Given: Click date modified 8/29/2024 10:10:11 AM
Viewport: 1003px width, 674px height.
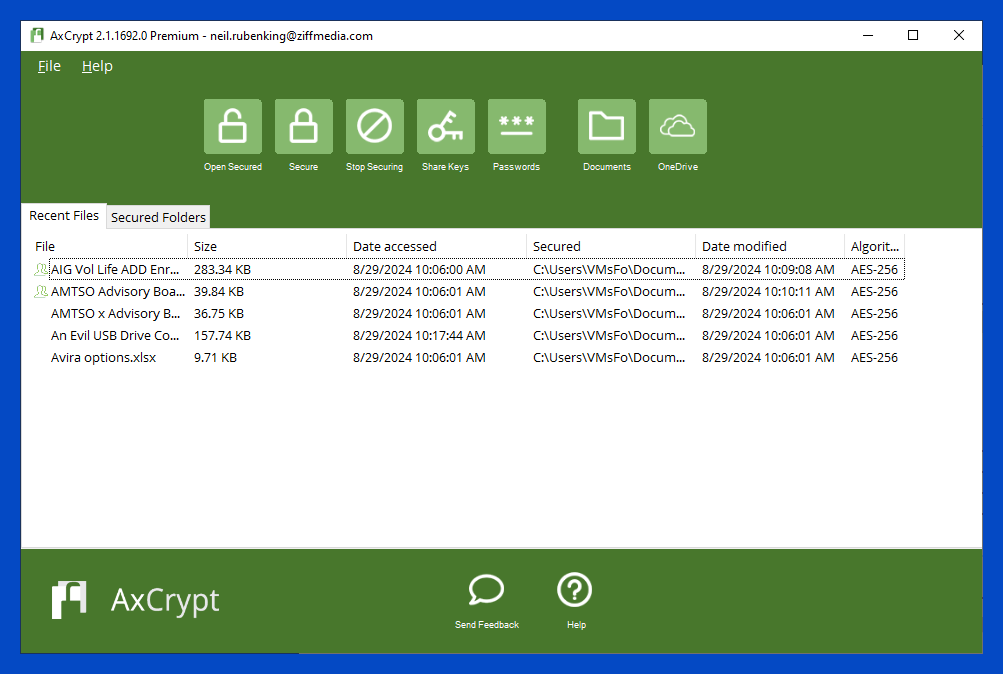Looking at the screenshot, I should pos(768,292).
